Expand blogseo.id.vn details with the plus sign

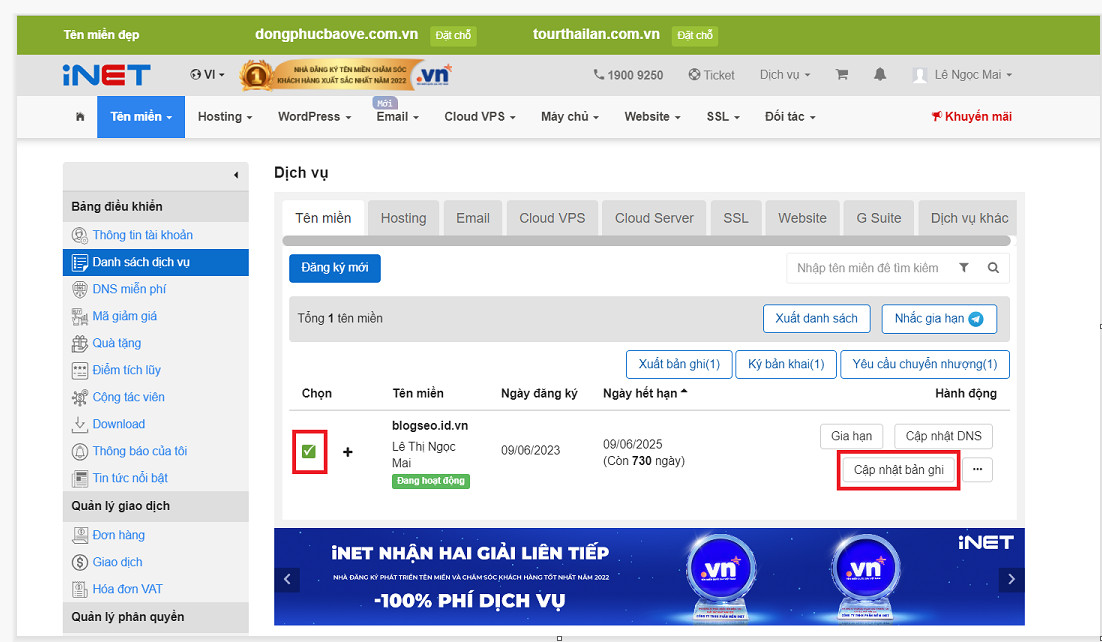tap(347, 452)
